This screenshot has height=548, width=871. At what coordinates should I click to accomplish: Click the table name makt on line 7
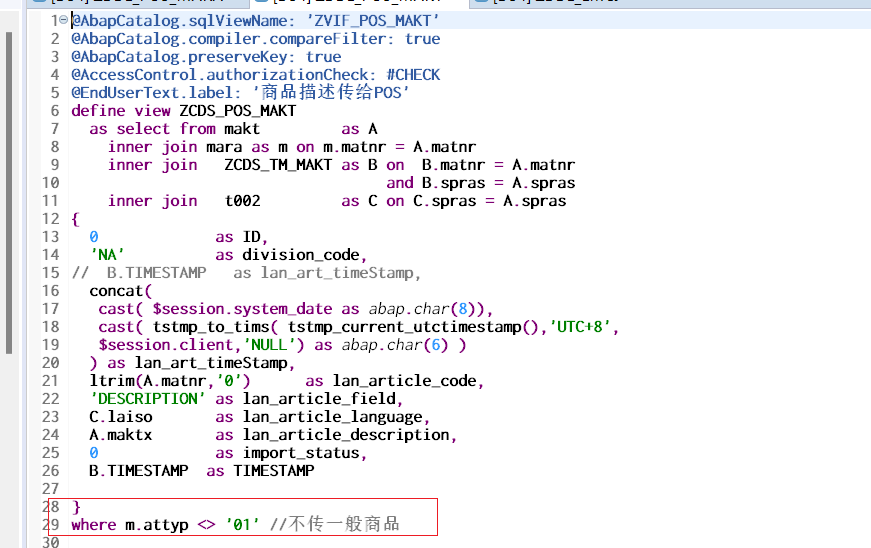click(x=242, y=129)
